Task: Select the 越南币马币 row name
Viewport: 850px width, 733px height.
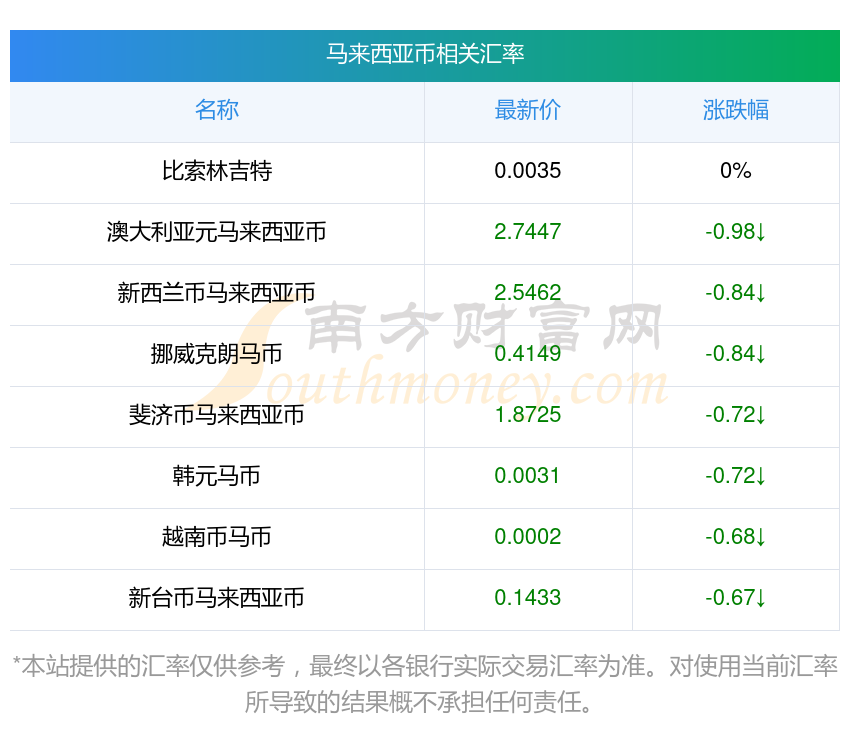Action: [x=217, y=537]
